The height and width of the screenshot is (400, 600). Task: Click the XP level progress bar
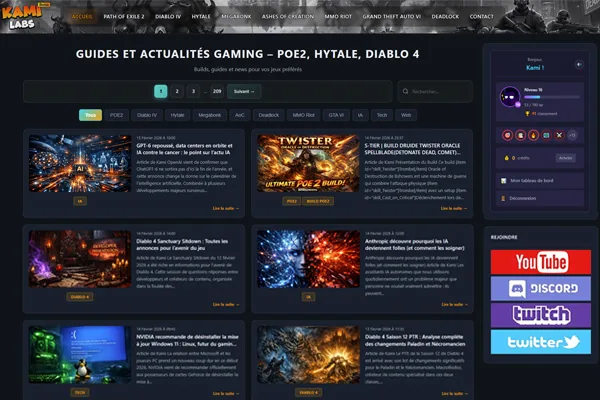(552, 97)
